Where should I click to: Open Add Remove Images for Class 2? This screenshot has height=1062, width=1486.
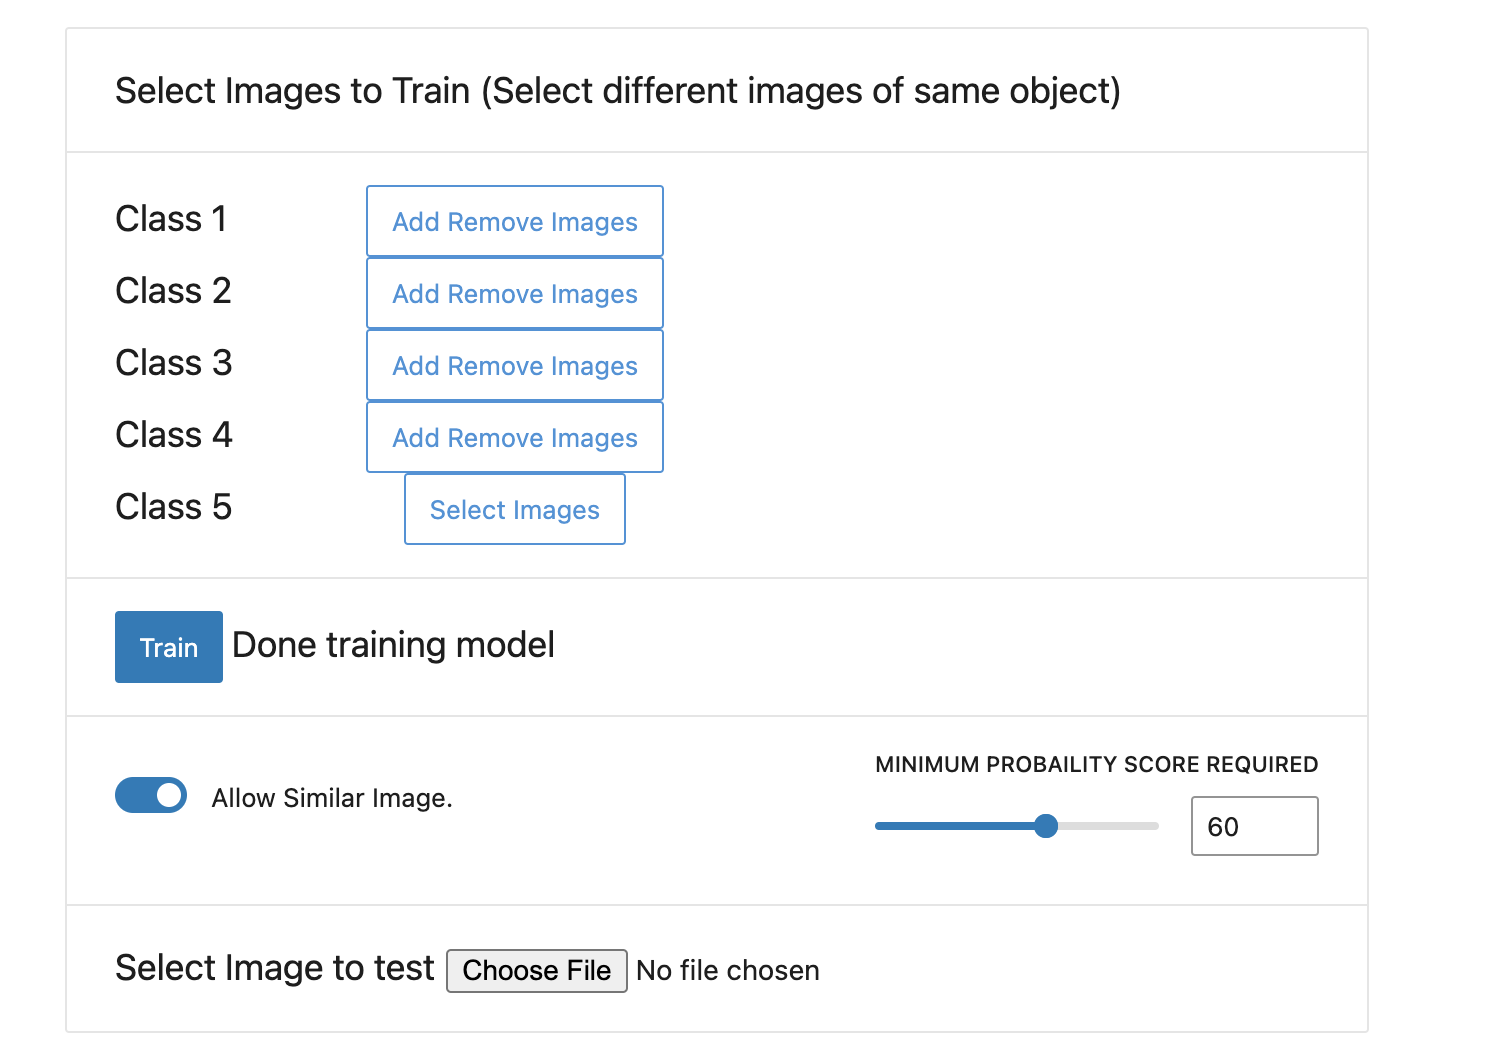[514, 293]
